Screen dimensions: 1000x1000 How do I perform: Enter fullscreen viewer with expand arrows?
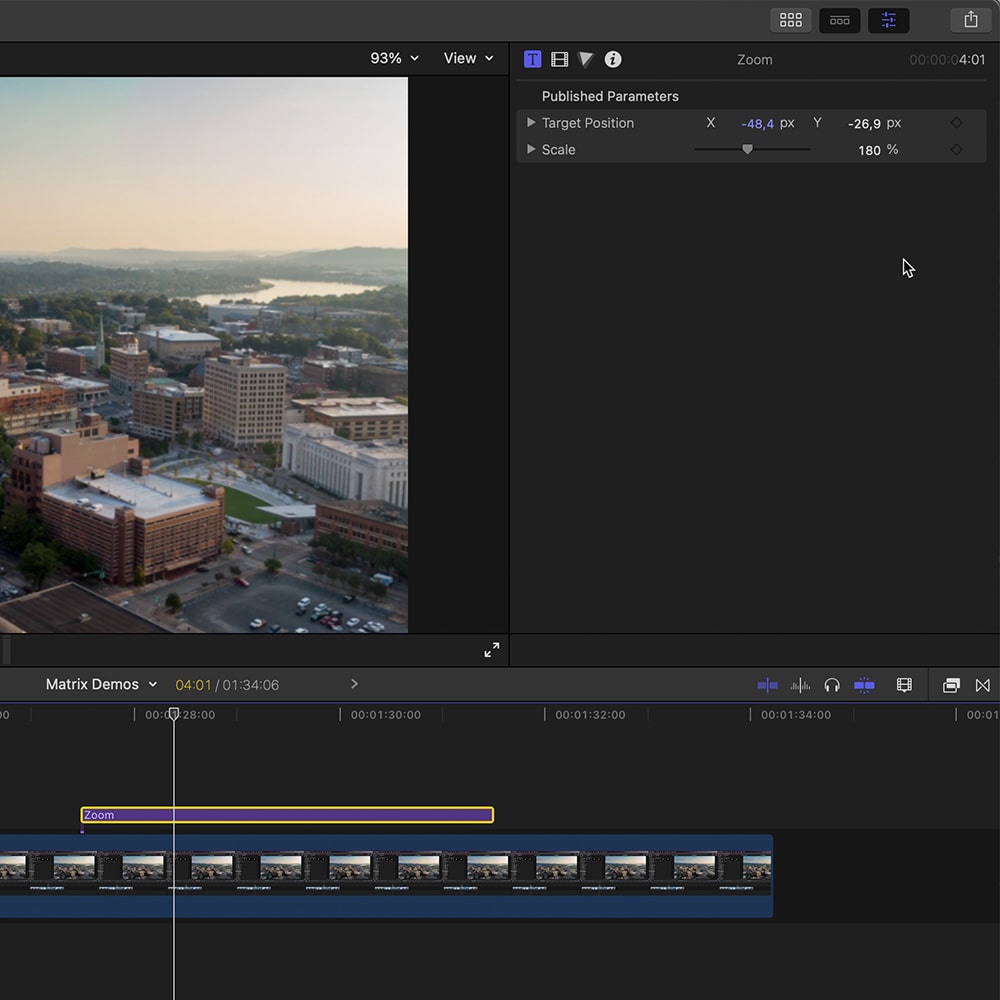(491, 650)
